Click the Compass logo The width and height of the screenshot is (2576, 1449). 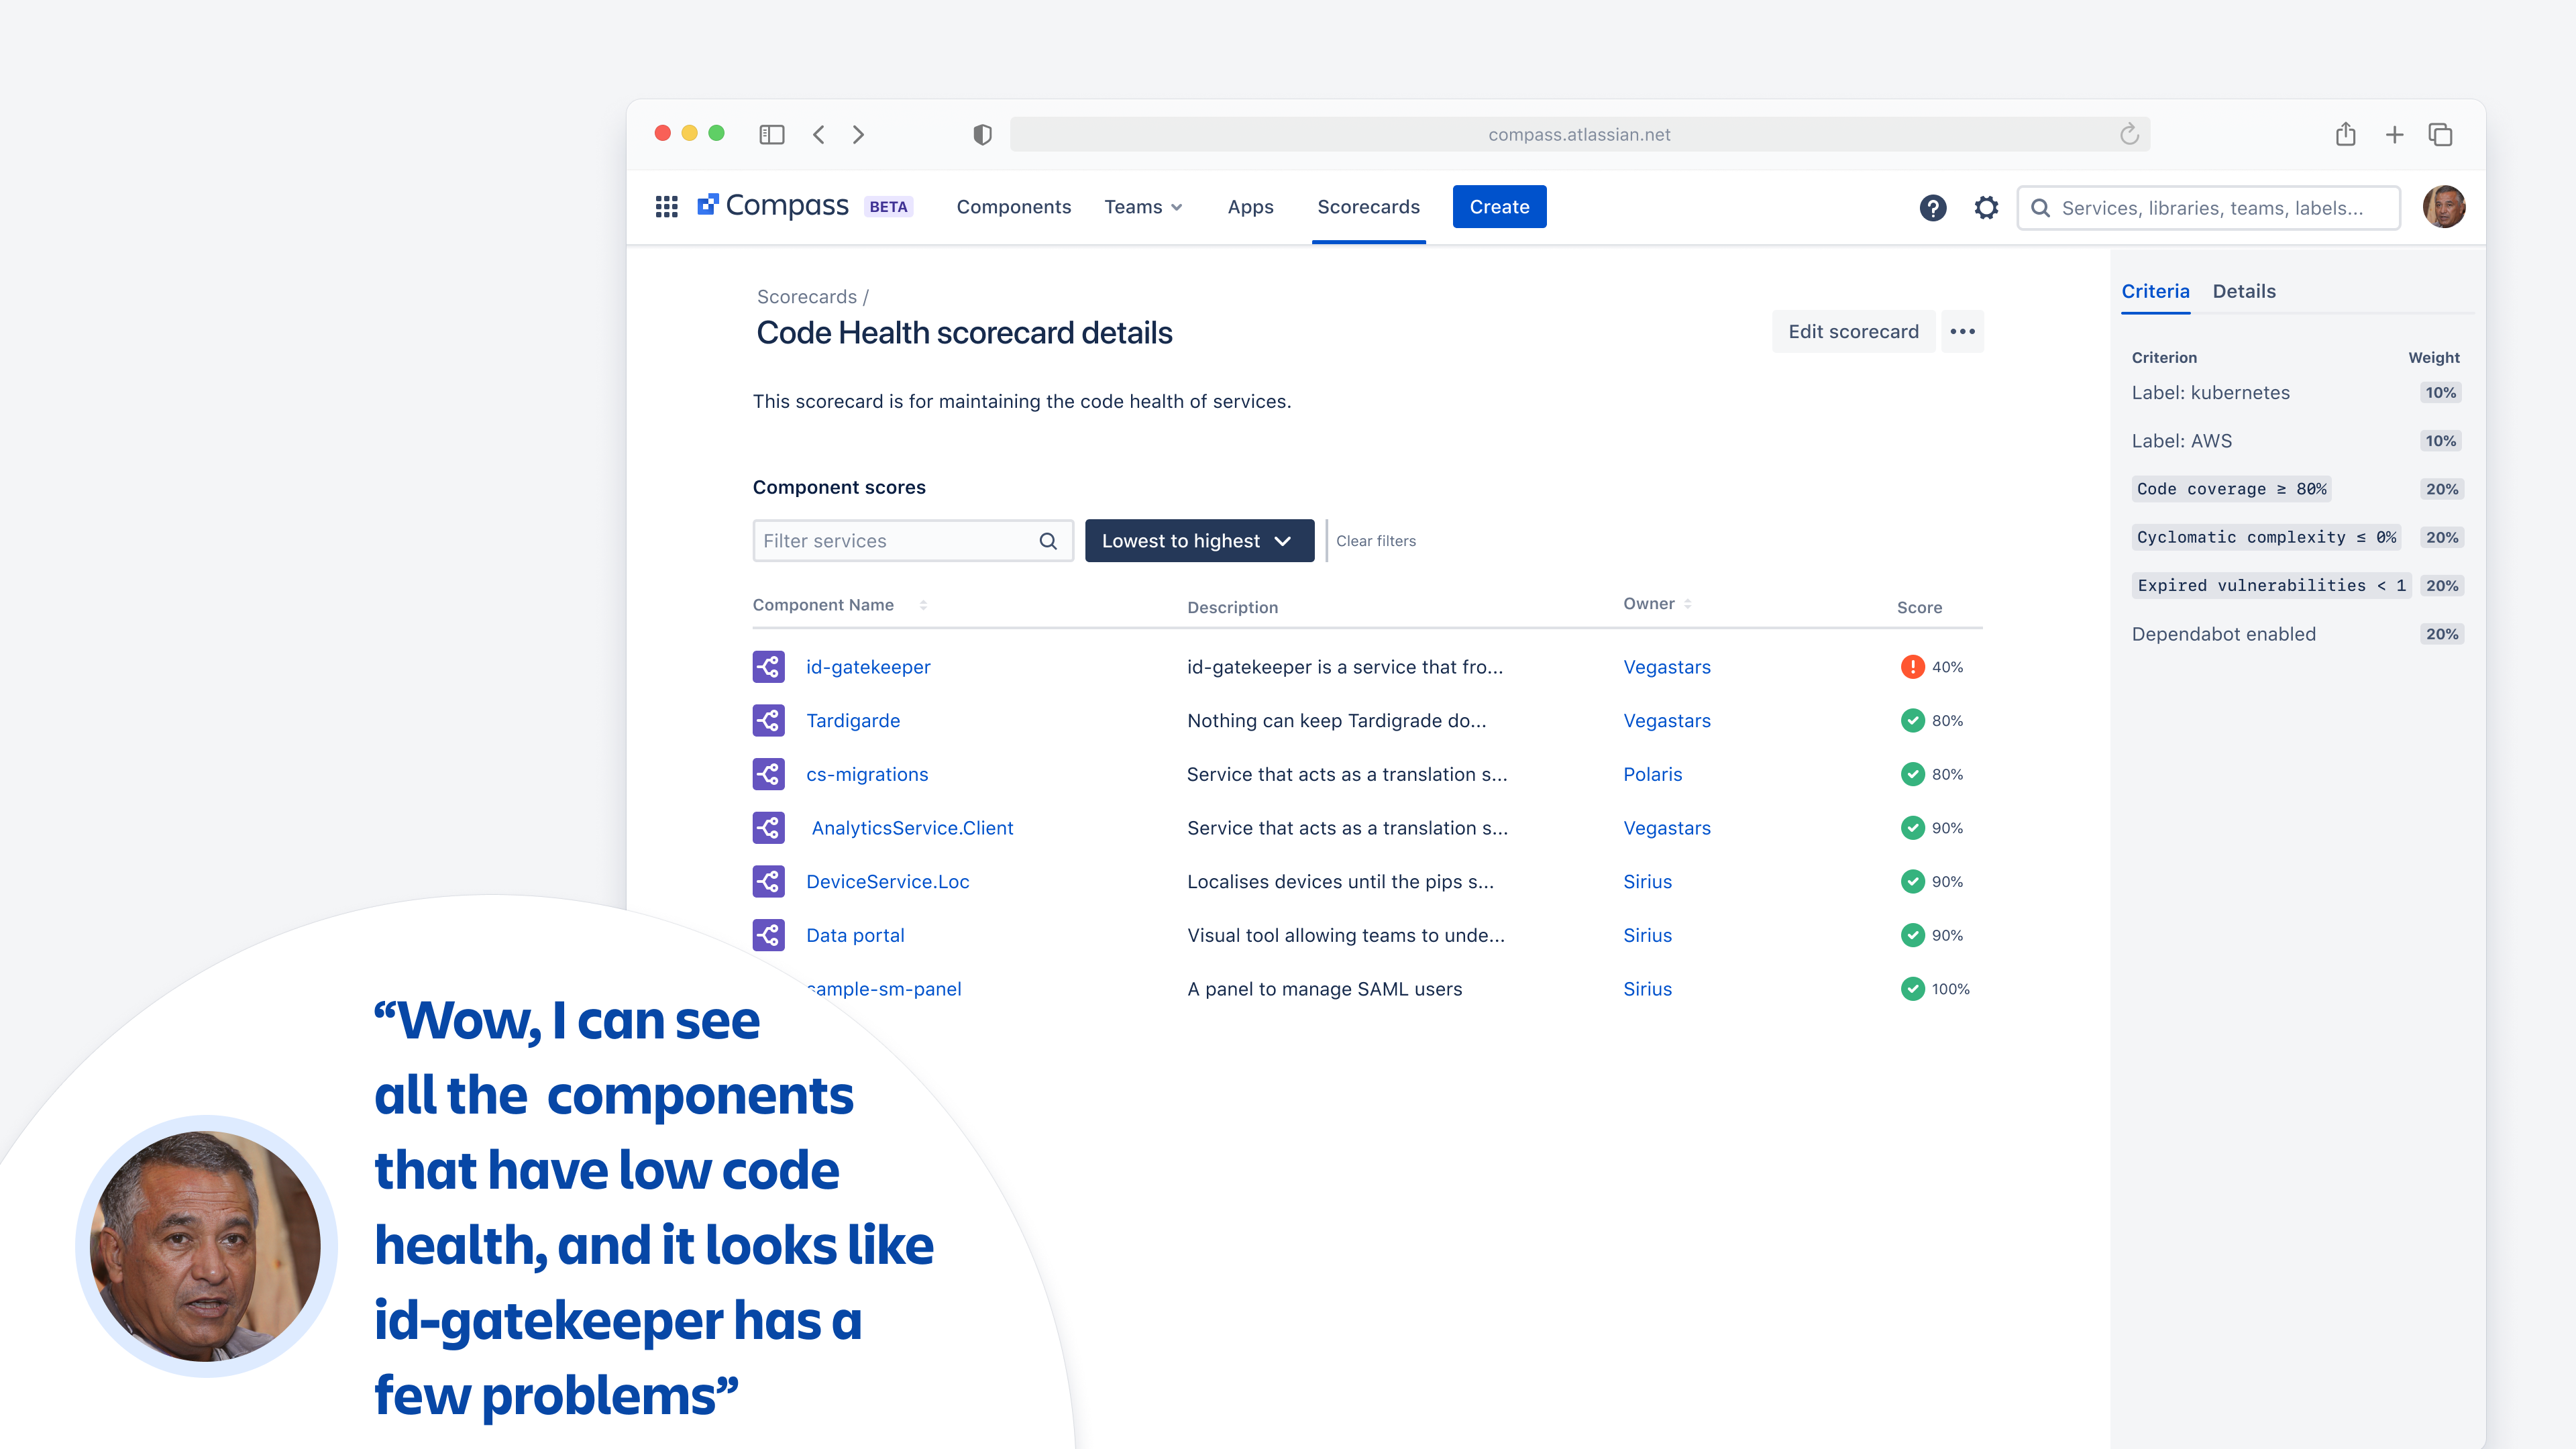click(x=773, y=206)
